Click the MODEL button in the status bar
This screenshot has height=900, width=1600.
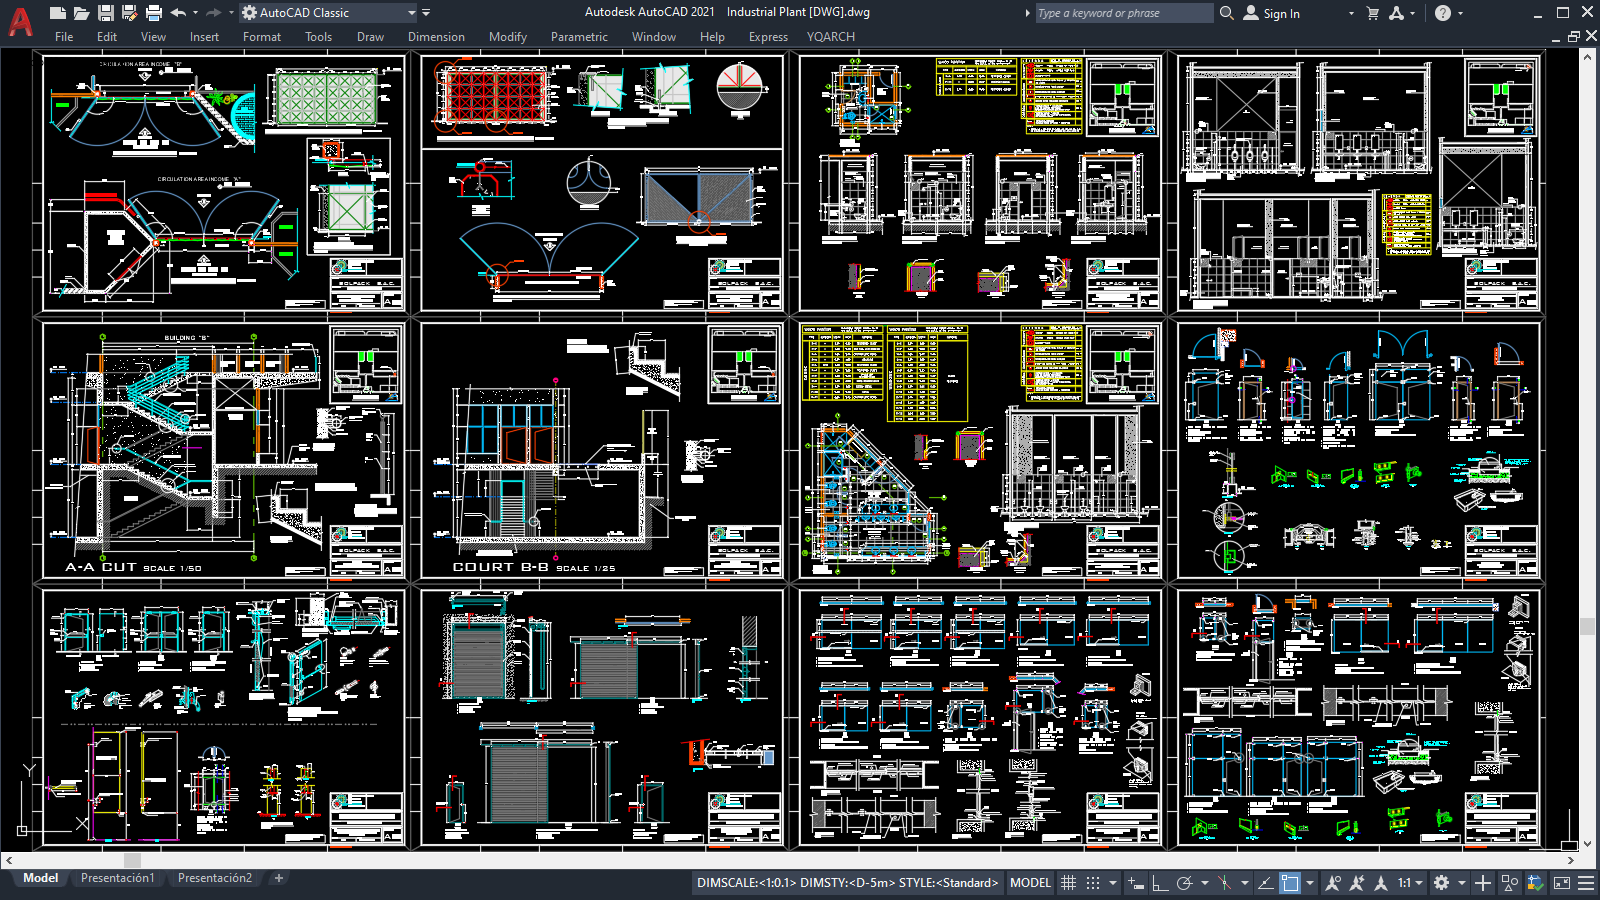tap(1030, 883)
